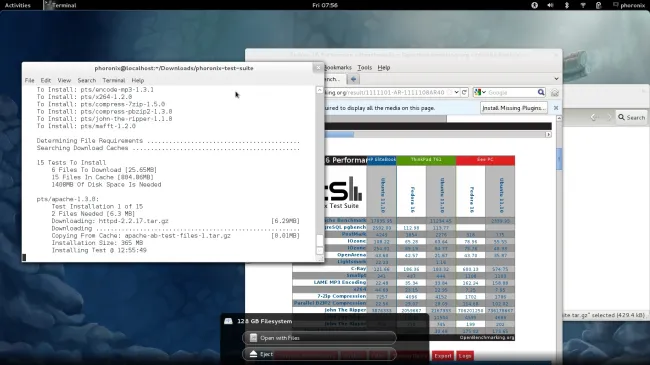Click the HP EliteBook column header
650x365 pixels.
[381, 160]
